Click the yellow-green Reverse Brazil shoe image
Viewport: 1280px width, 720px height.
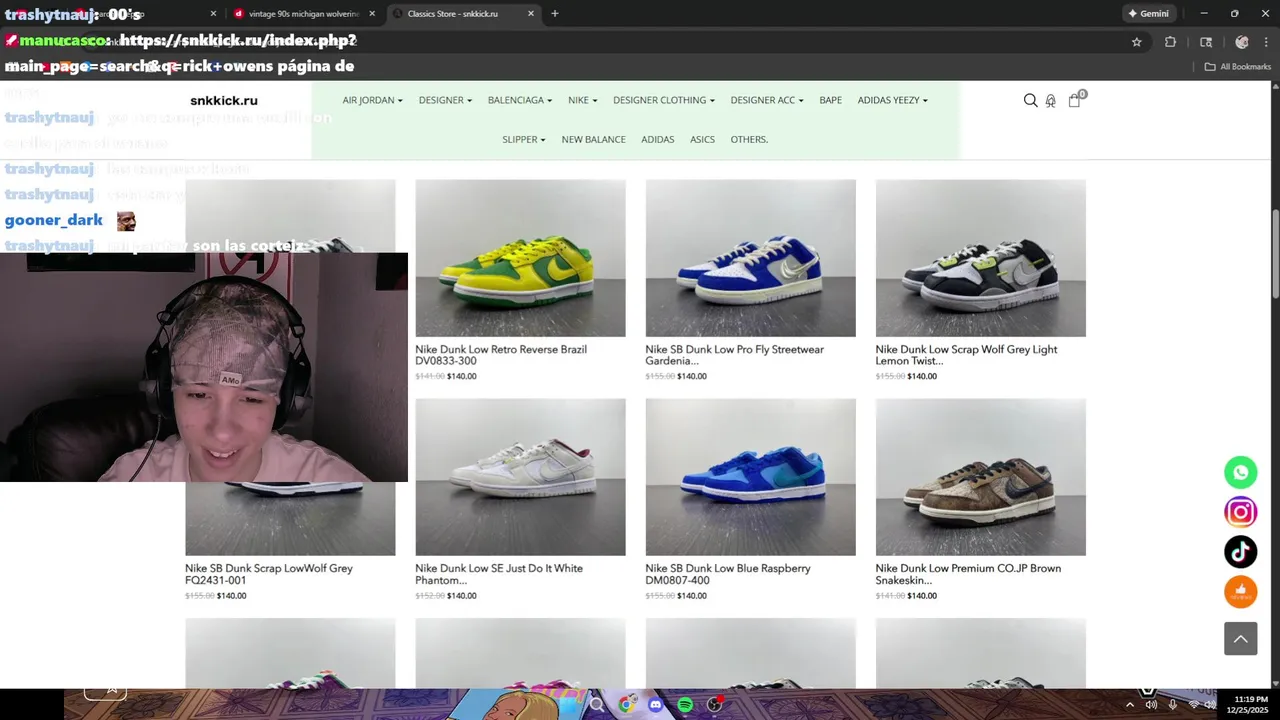click(x=520, y=258)
